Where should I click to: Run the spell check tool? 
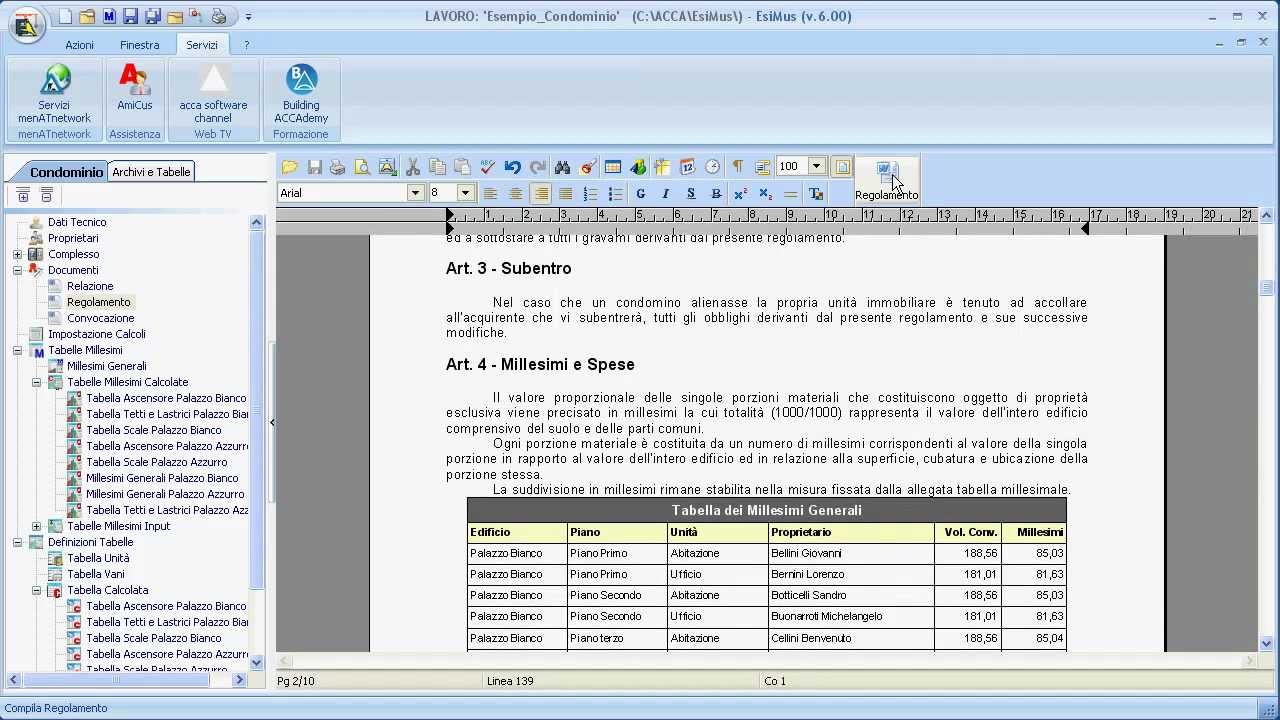tap(487, 167)
